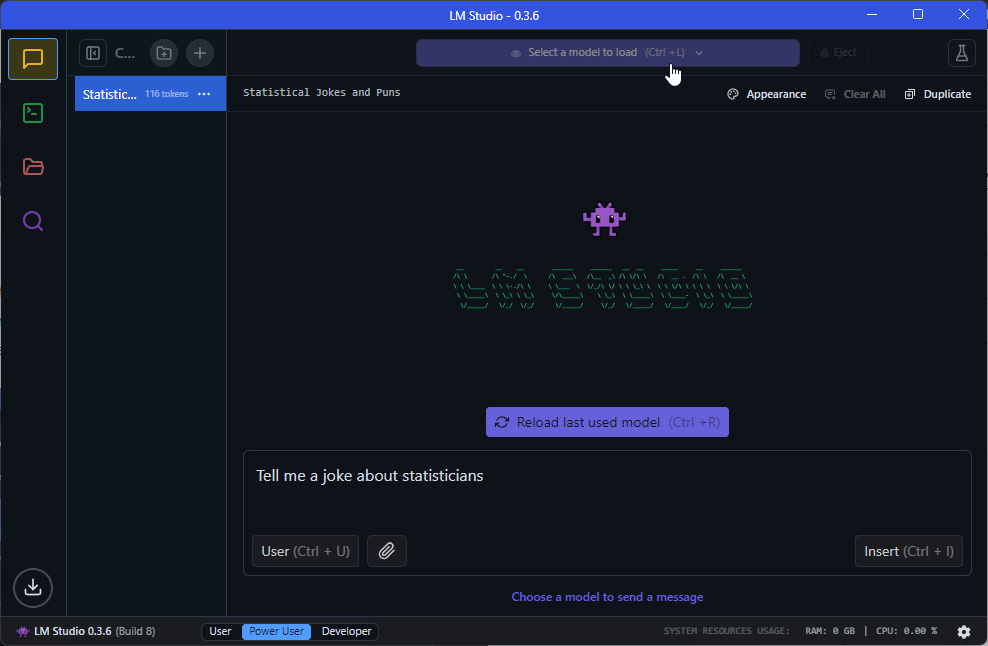The image size is (988, 646).
Task: Eject the loaded model
Action: coord(838,53)
